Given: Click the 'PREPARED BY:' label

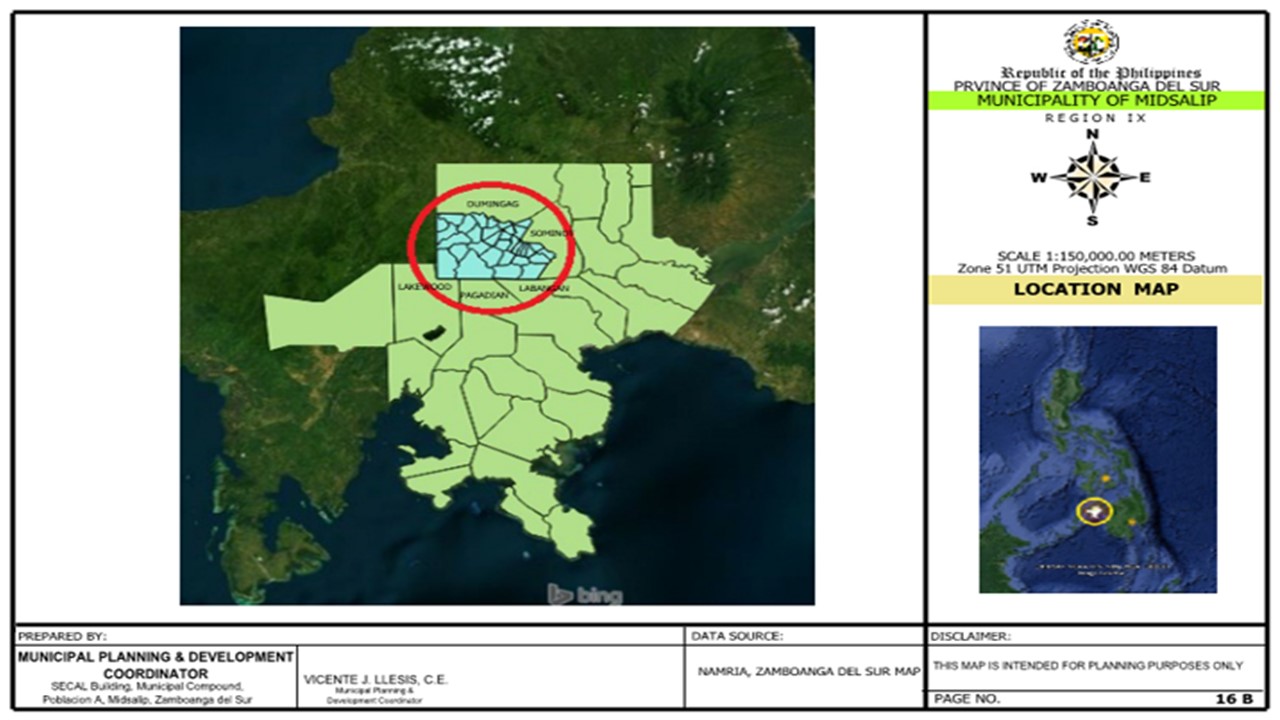Looking at the screenshot, I should coord(62,636).
